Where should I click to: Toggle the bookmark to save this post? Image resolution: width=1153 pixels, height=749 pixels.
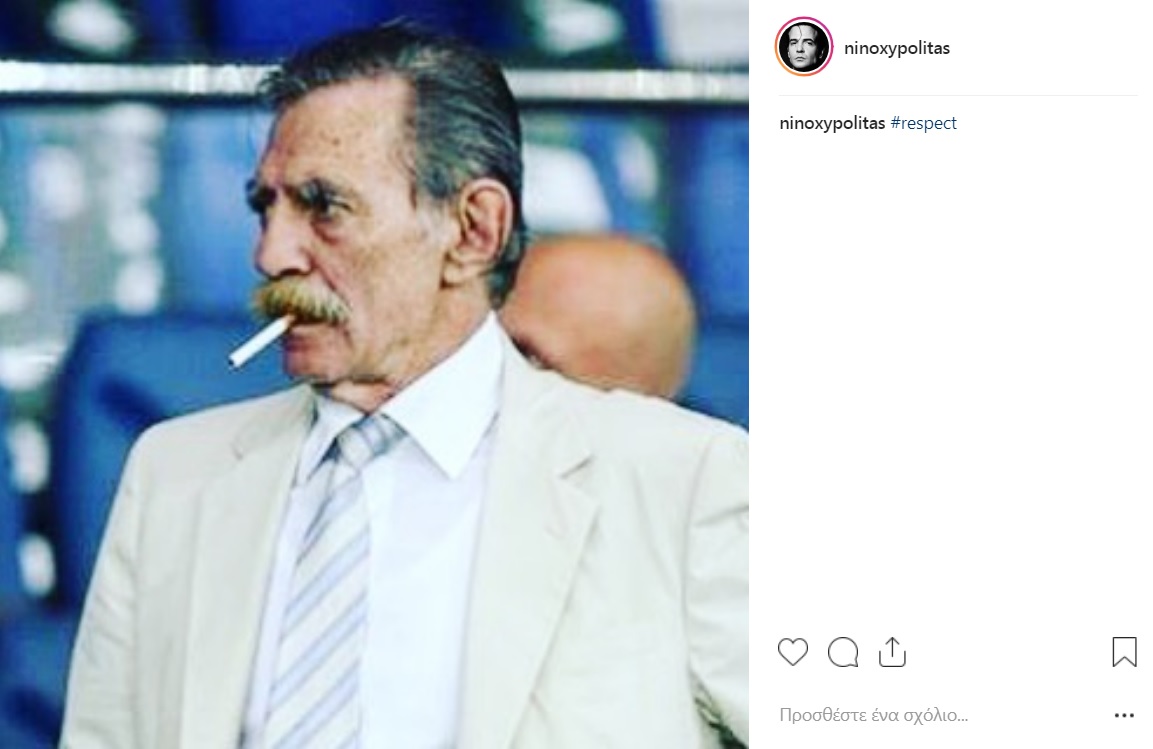tap(1124, 652)
